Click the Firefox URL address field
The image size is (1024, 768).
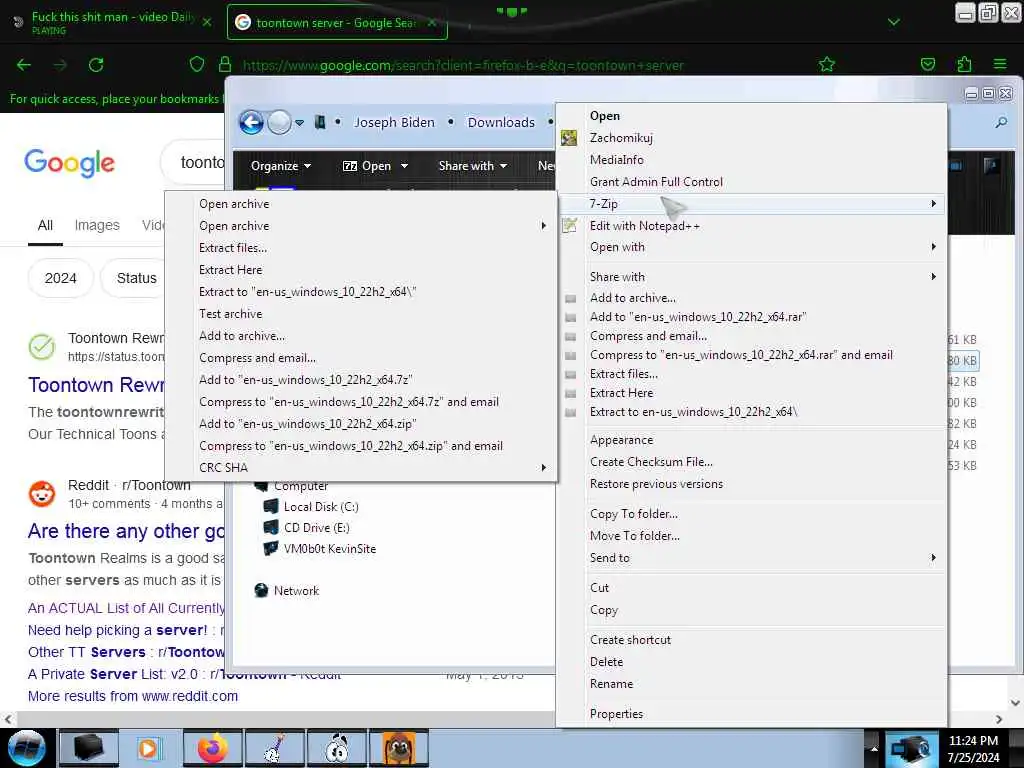462,65
